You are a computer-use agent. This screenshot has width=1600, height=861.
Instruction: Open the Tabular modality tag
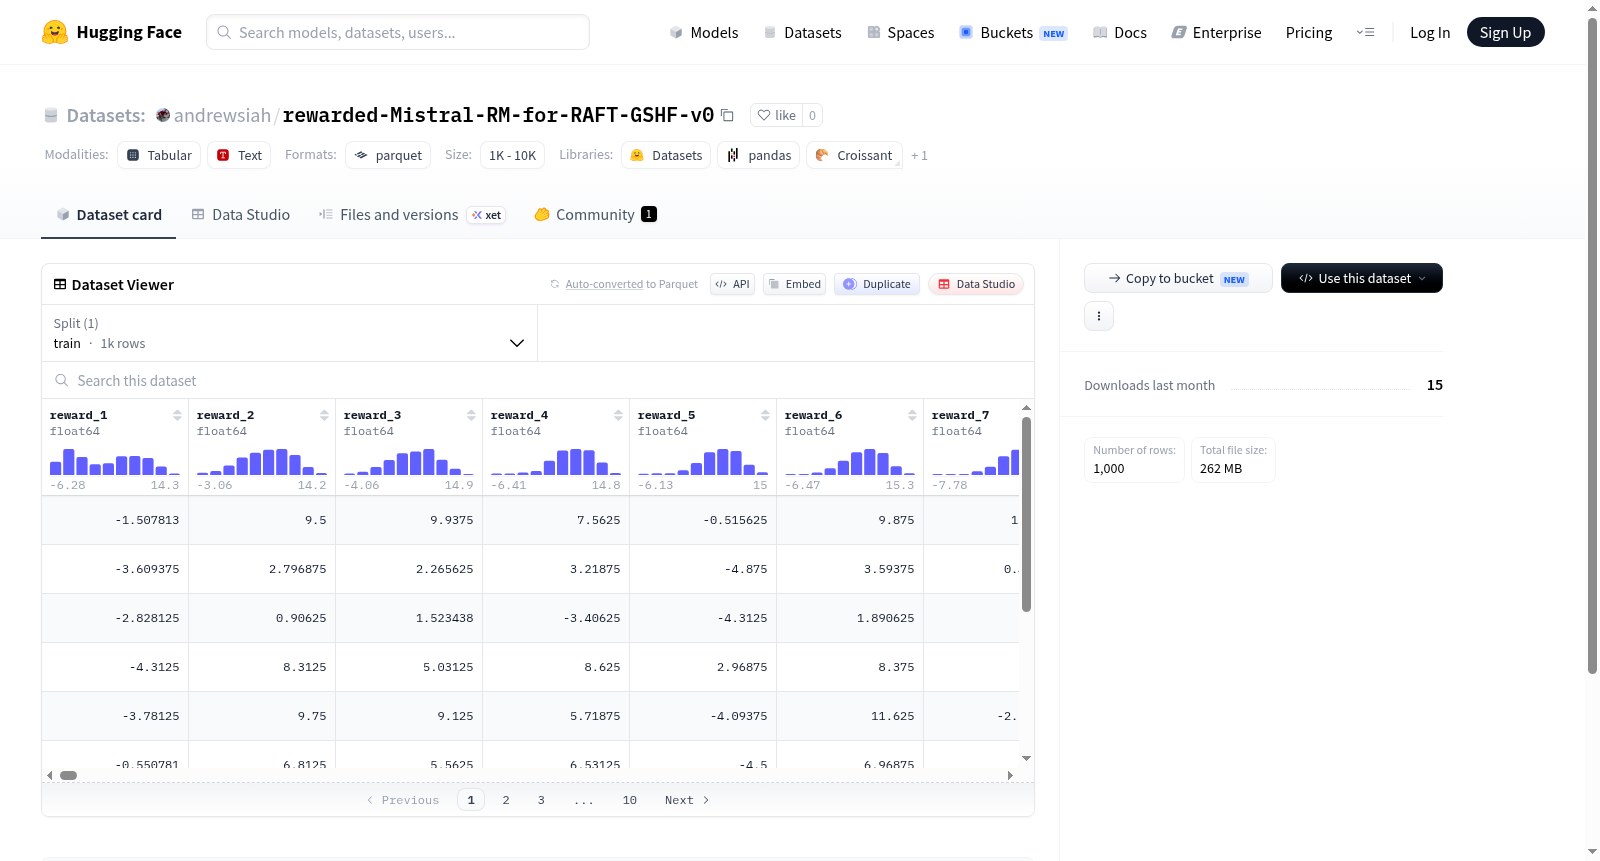159,155
